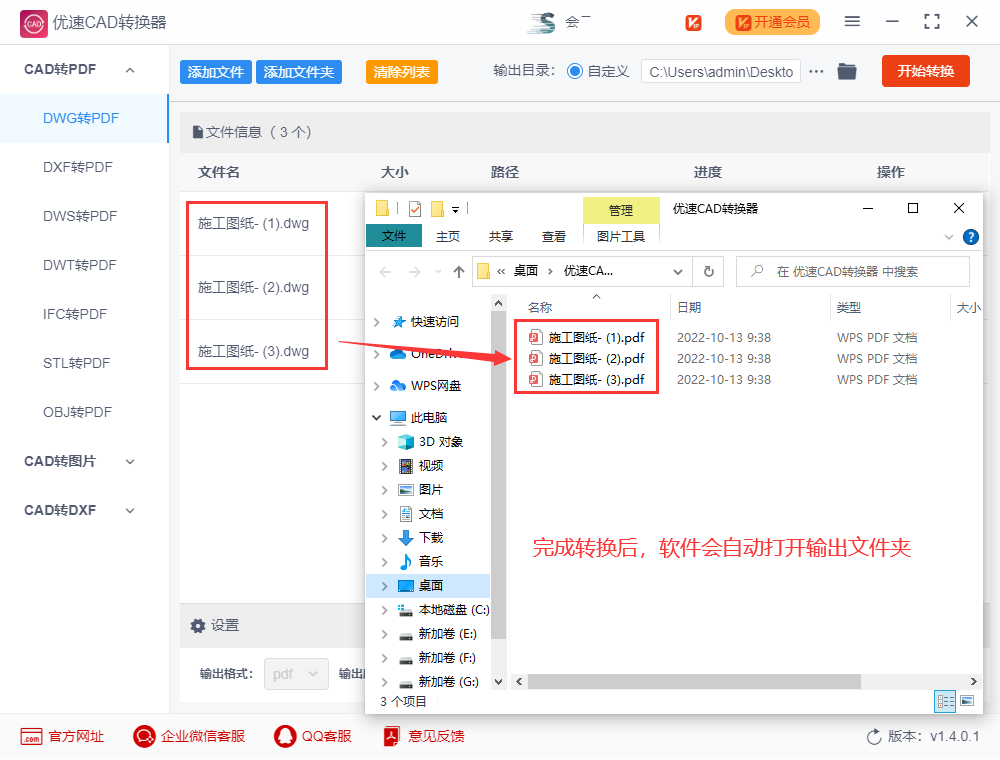Open the Explorer 主页 ribbon tab

(x=448, y=237)
